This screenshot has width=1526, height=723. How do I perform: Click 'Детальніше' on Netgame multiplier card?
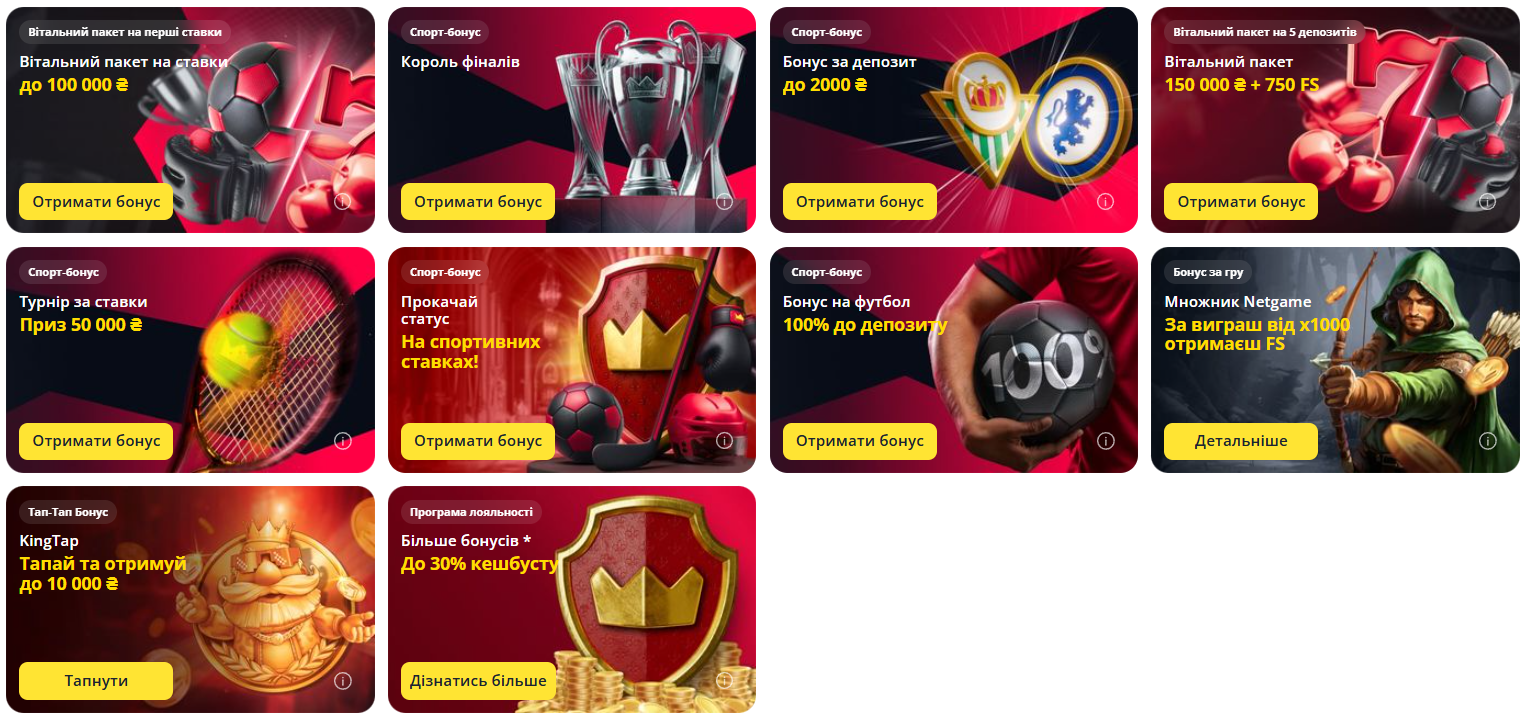1241,441
